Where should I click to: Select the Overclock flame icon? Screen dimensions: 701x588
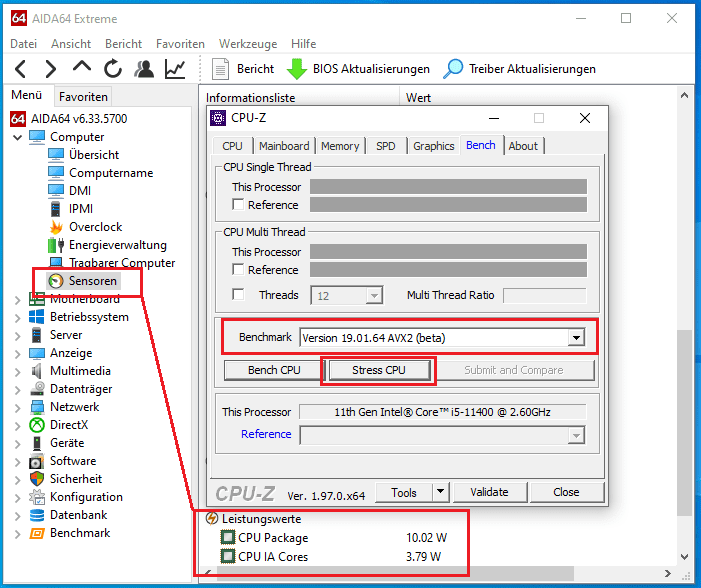click(x=56, y=227)
